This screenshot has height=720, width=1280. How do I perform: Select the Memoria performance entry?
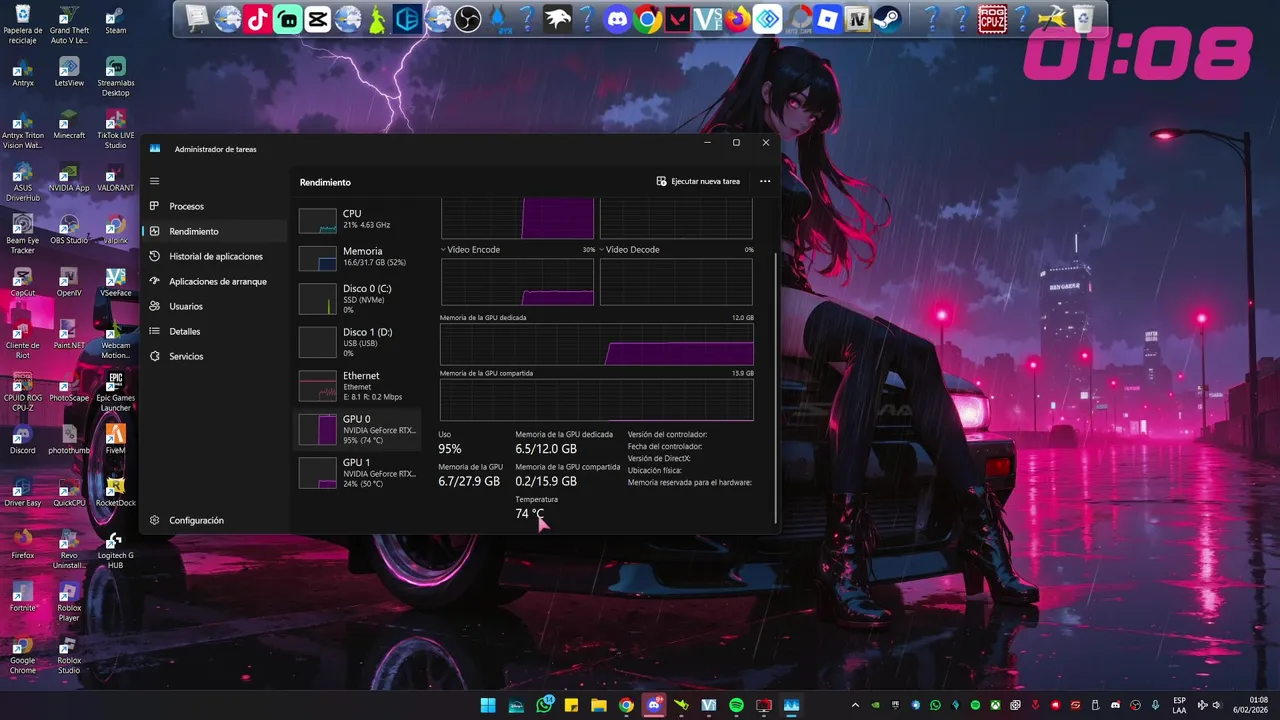[359, 257]
